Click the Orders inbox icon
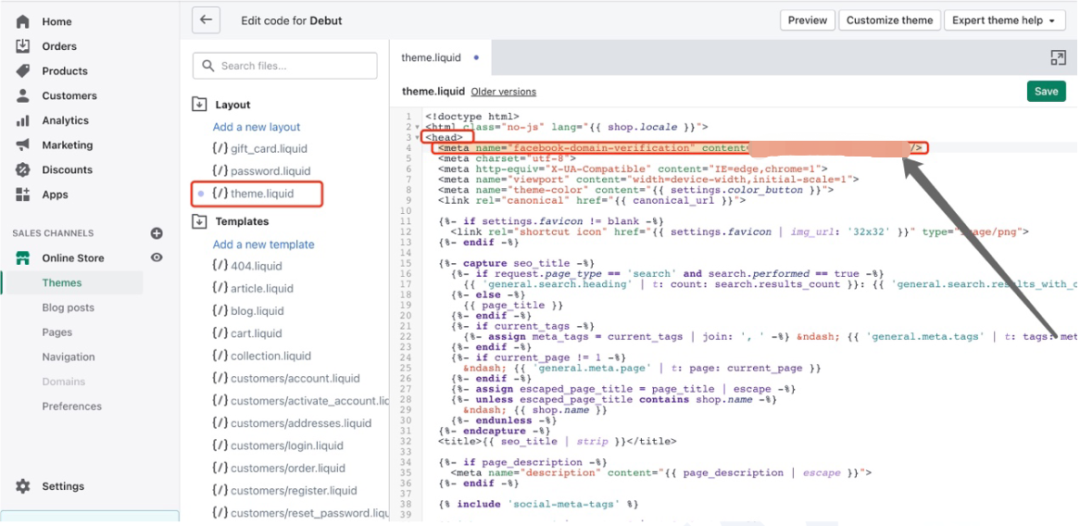 [23, 46]
